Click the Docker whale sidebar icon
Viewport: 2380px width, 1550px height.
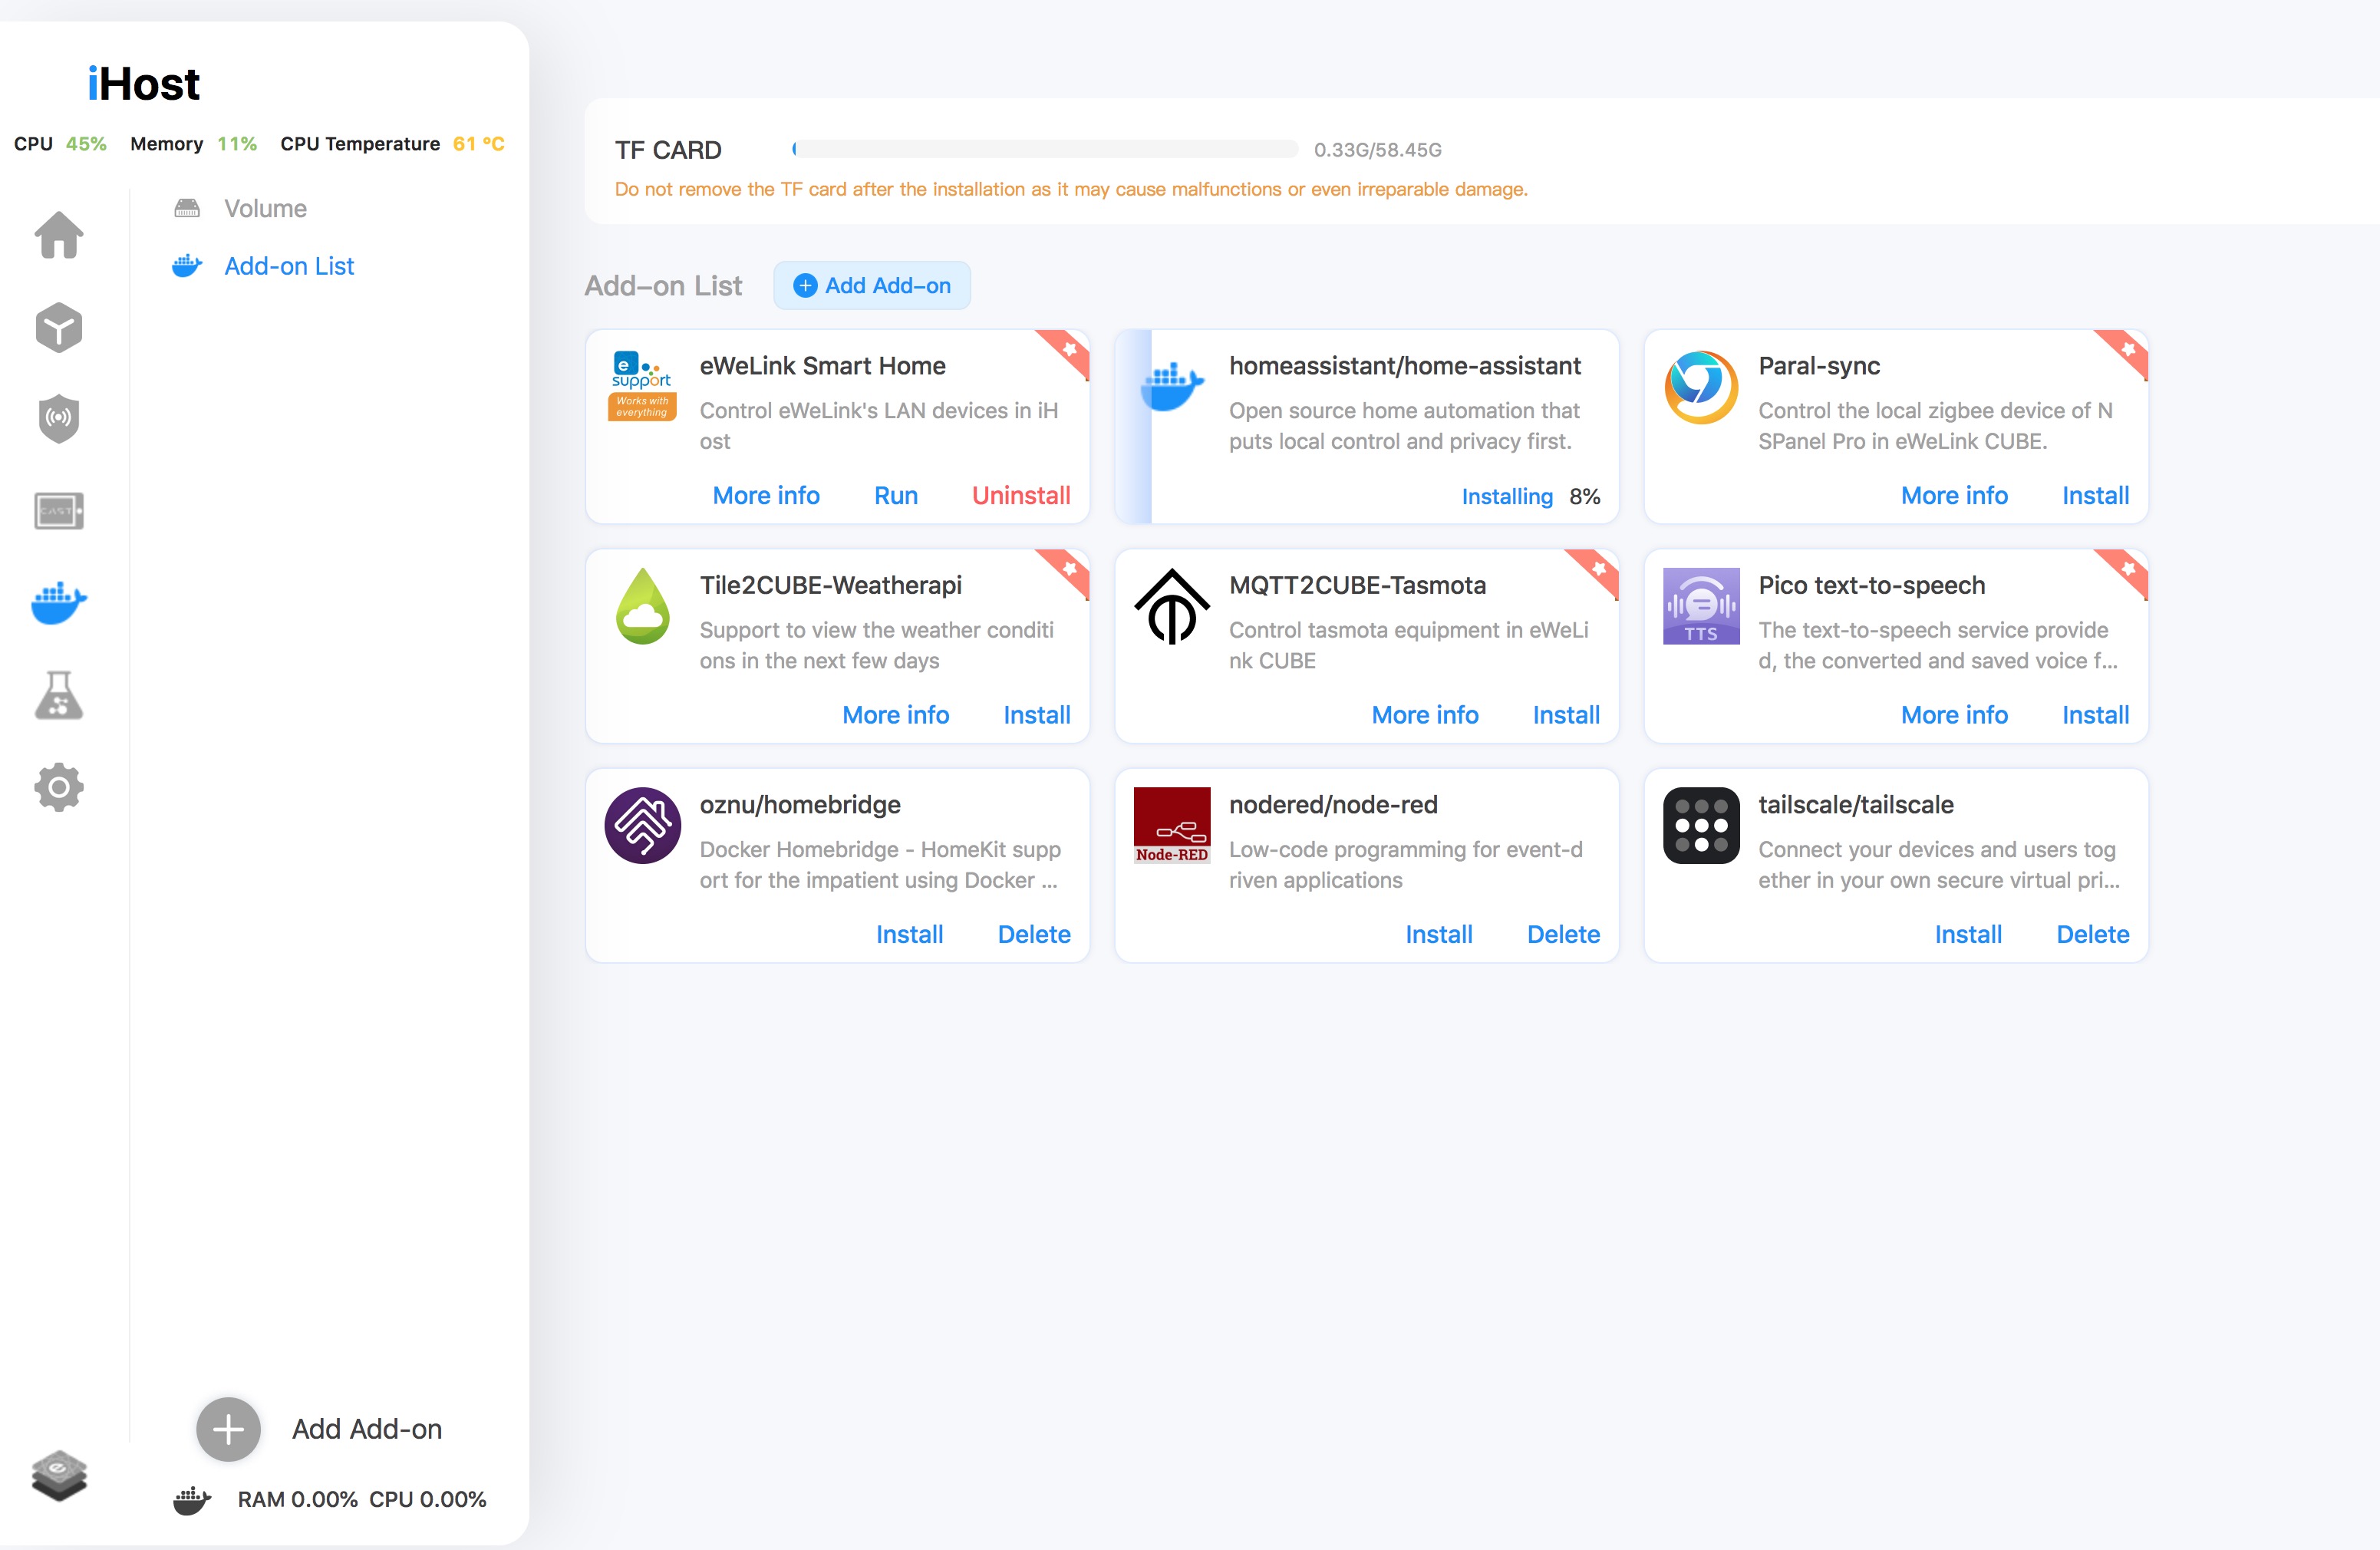[59, 602]
